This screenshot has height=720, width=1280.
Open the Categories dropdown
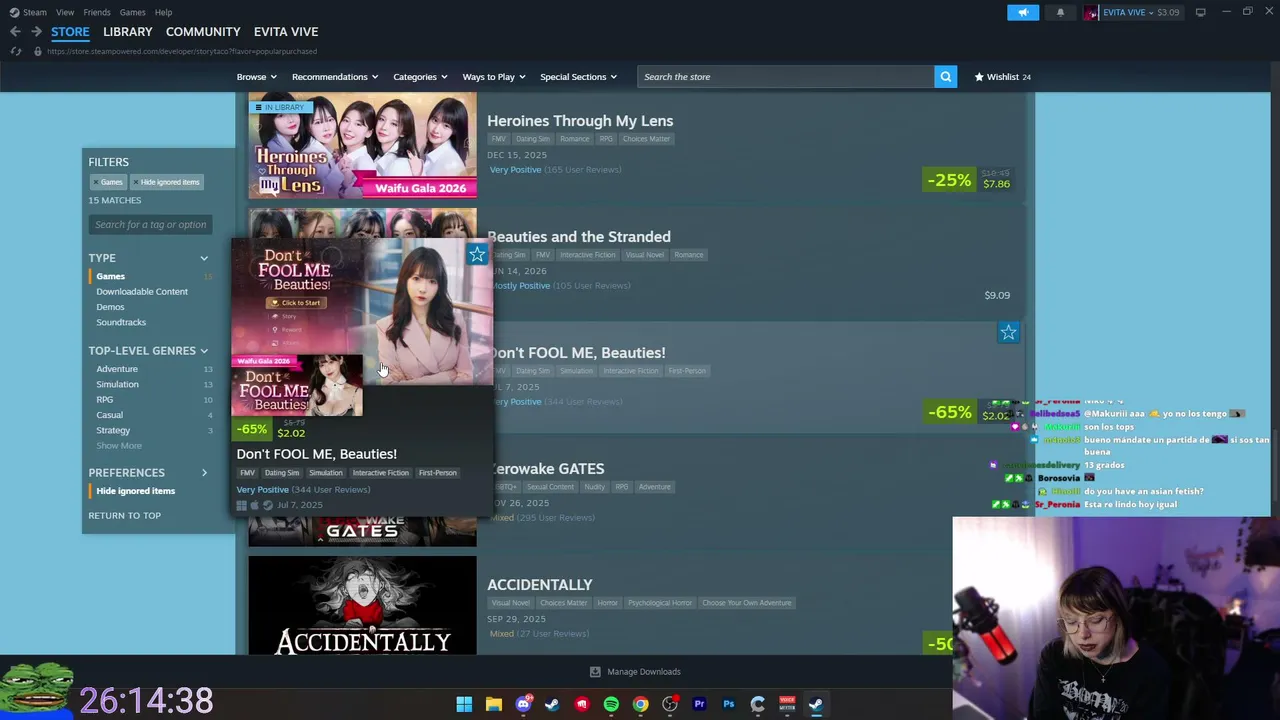tap(420, 77)
